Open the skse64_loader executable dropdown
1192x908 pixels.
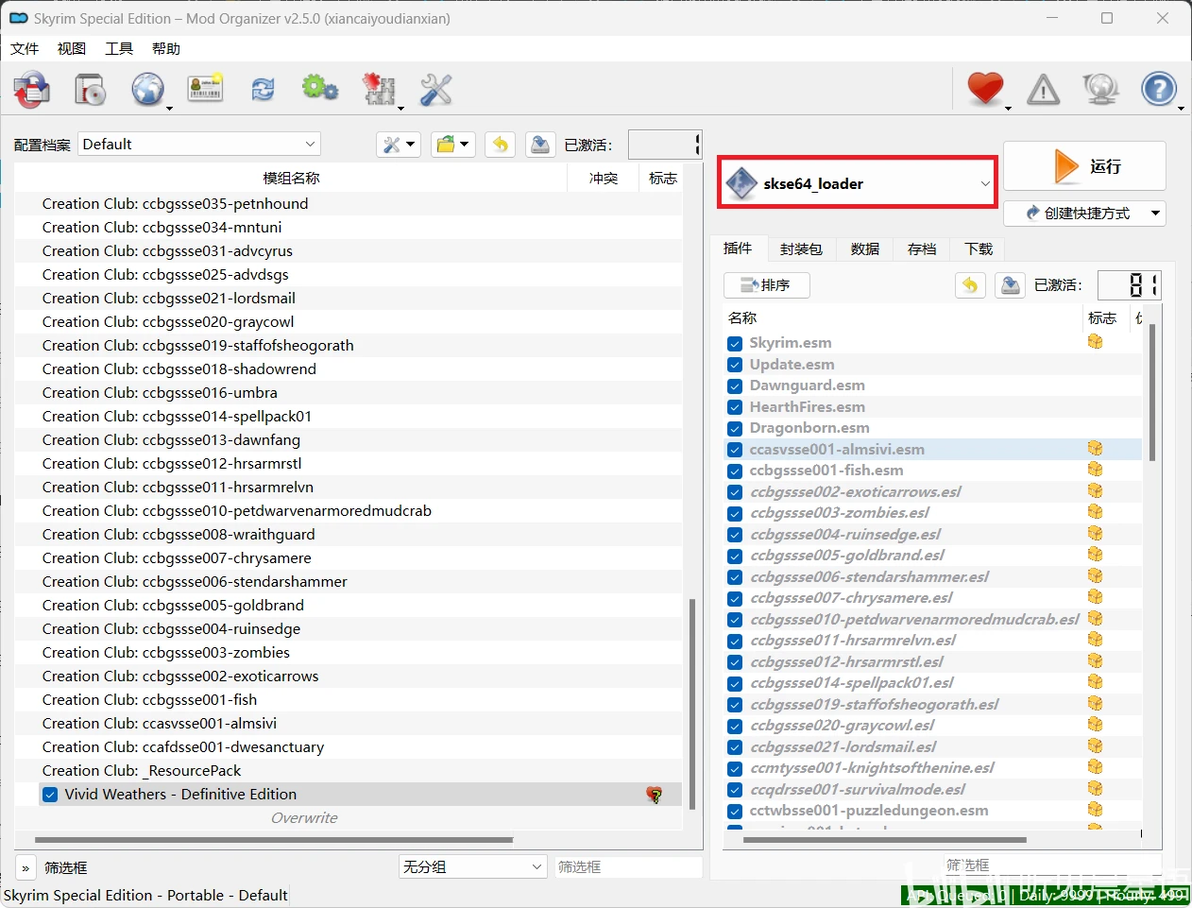[858, 183]
